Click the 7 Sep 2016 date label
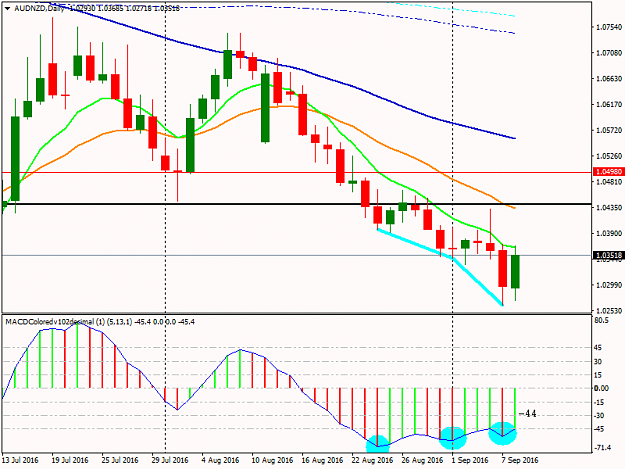Viewport: 625px width, 469px height. click(520, 460)
